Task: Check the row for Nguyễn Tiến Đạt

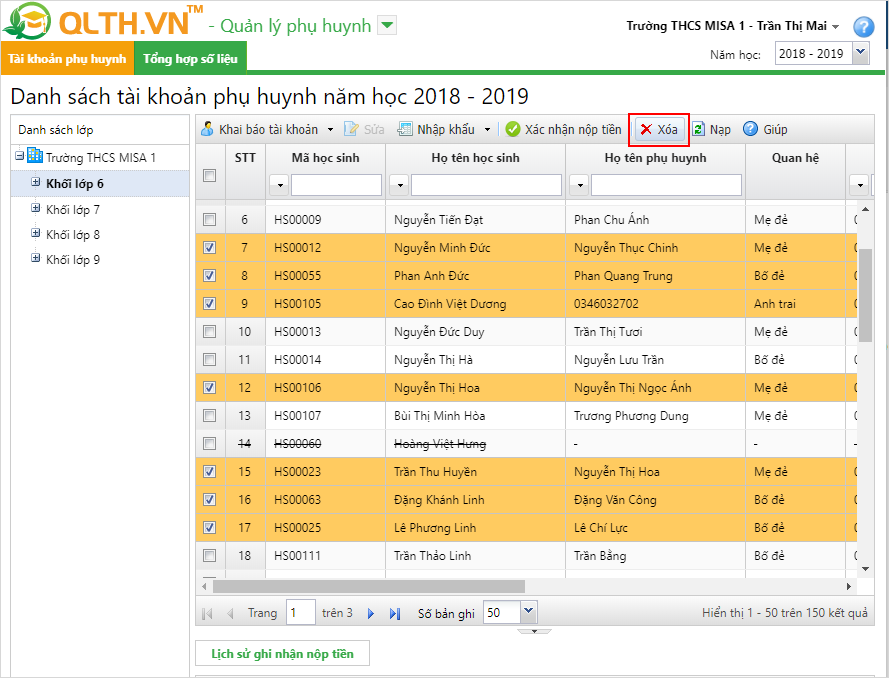Action: pyautogui.click(x=210, y=219)
